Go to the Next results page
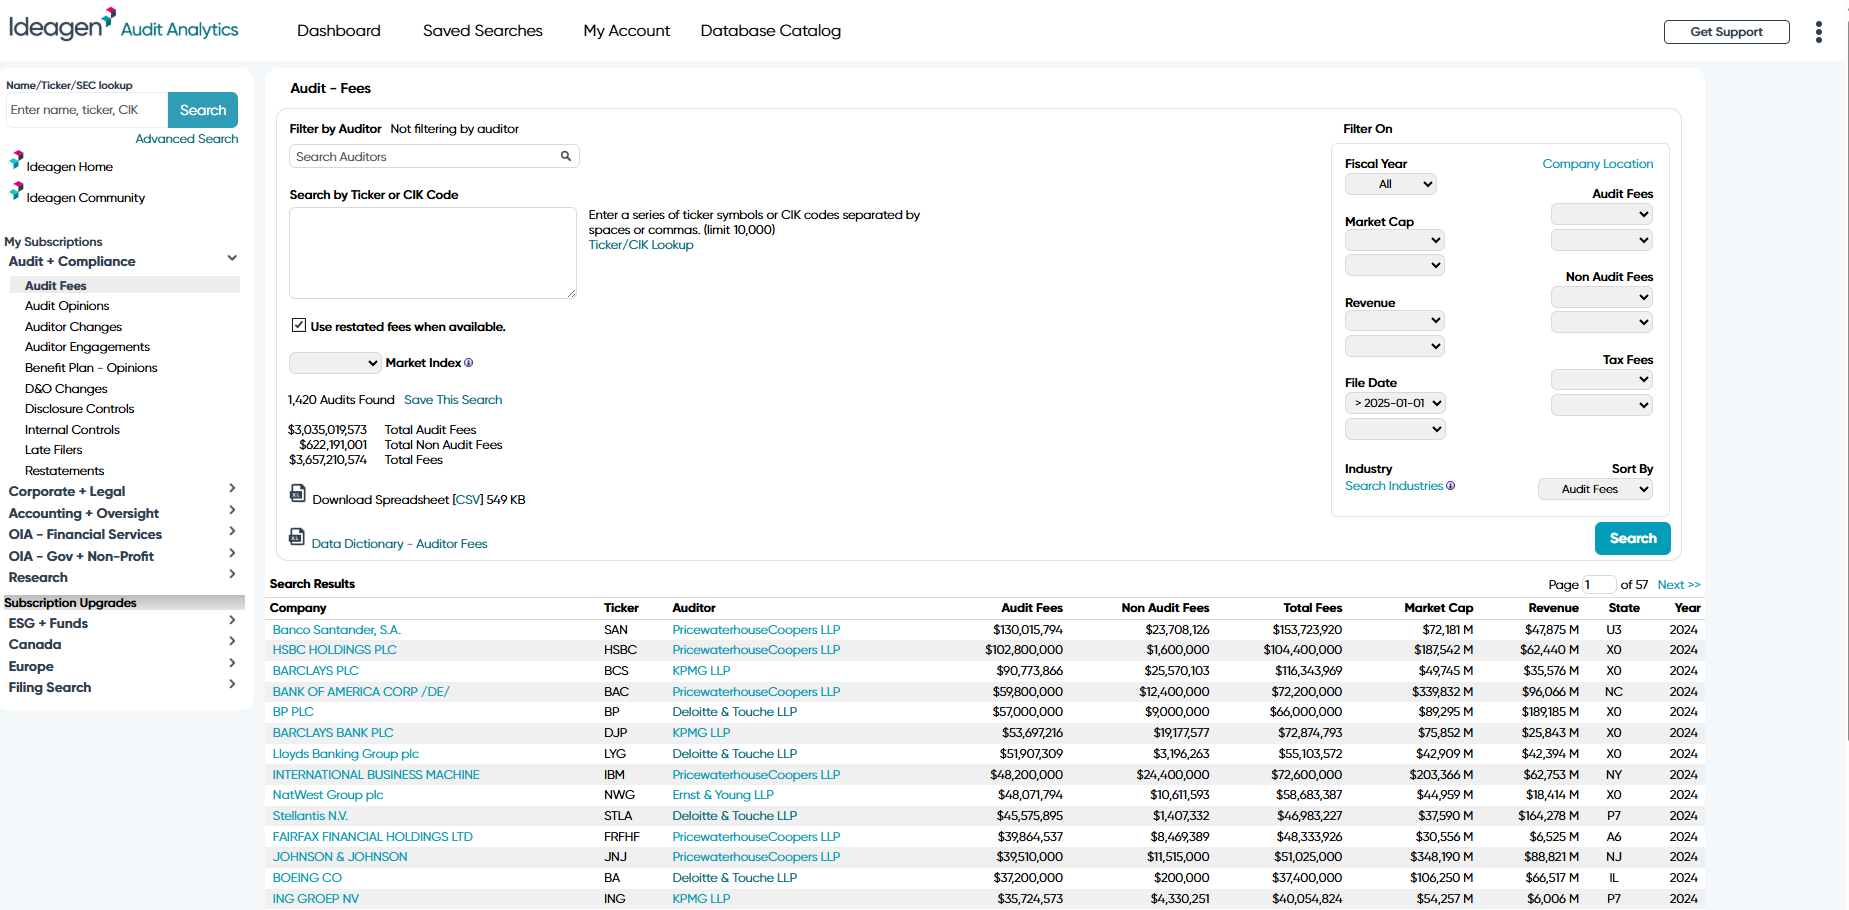Viewport: 1849px width, 910px height. (1679, 585)
